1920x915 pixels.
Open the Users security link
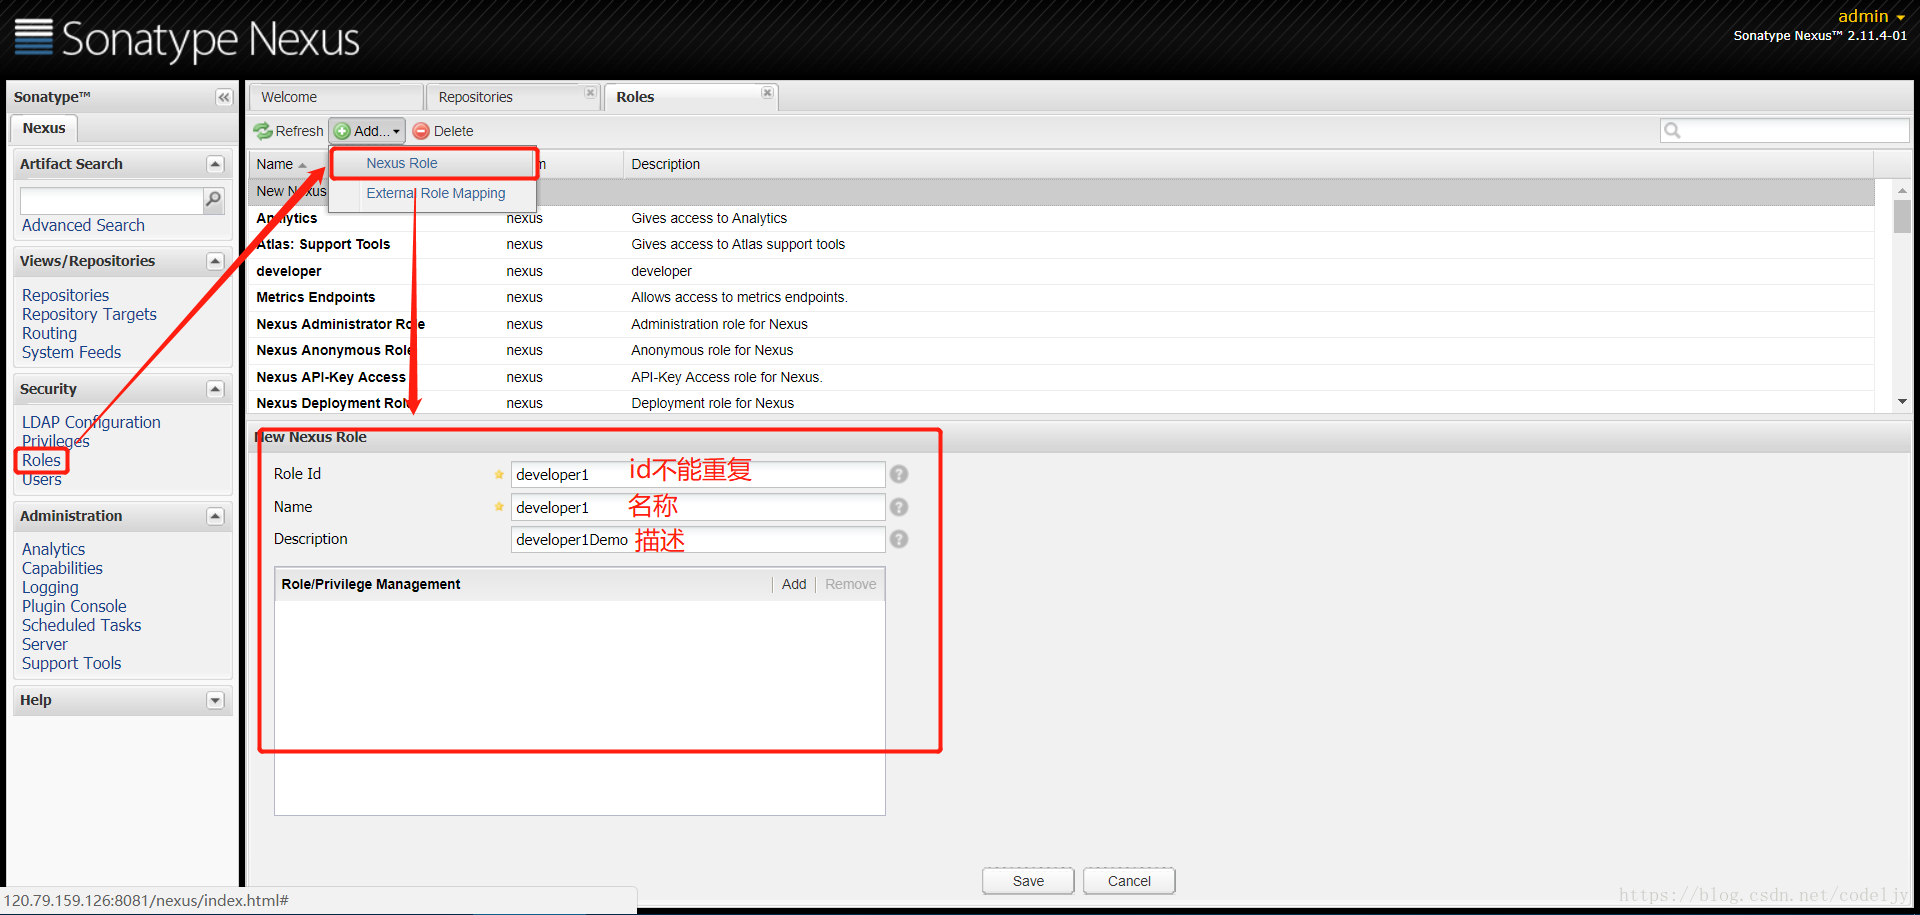pyautogui.click(x=41, y=479)
